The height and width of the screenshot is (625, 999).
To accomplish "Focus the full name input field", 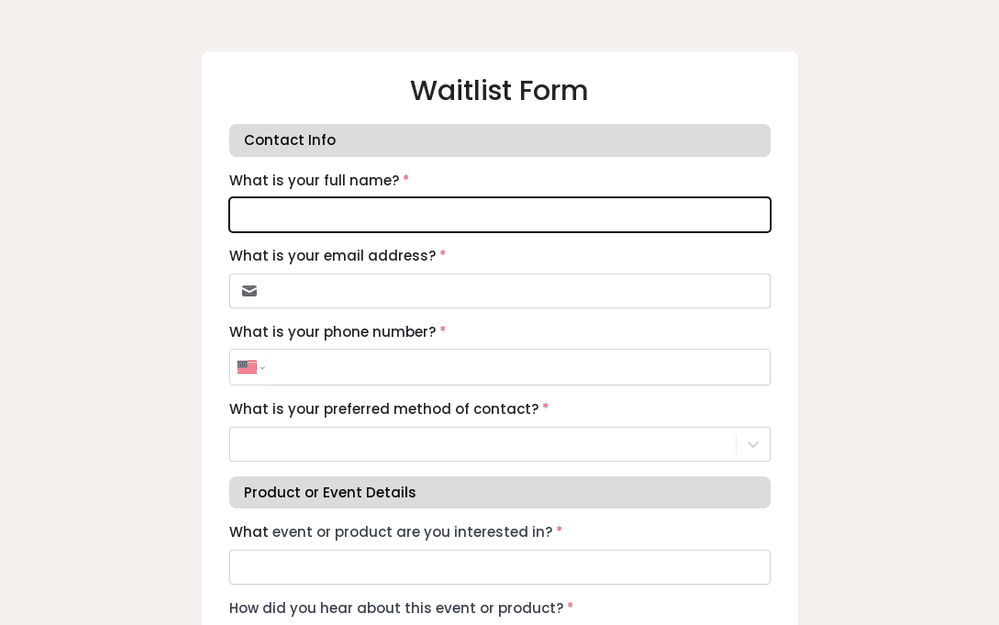I will pos(499,215).
